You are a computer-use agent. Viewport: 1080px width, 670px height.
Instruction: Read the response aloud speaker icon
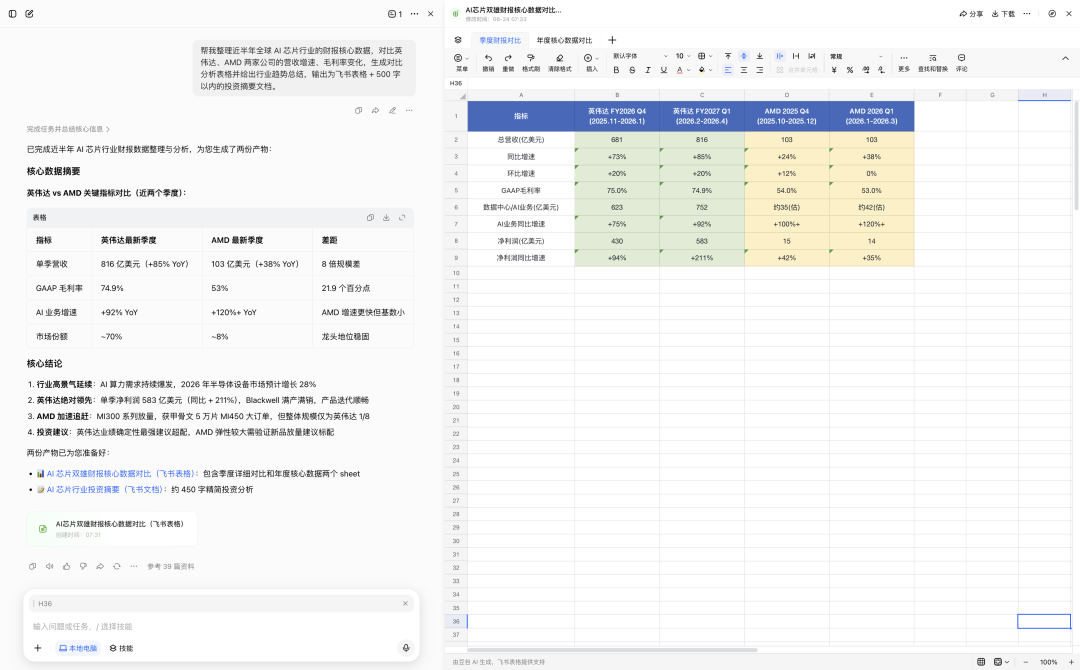(x=50, y=566)
